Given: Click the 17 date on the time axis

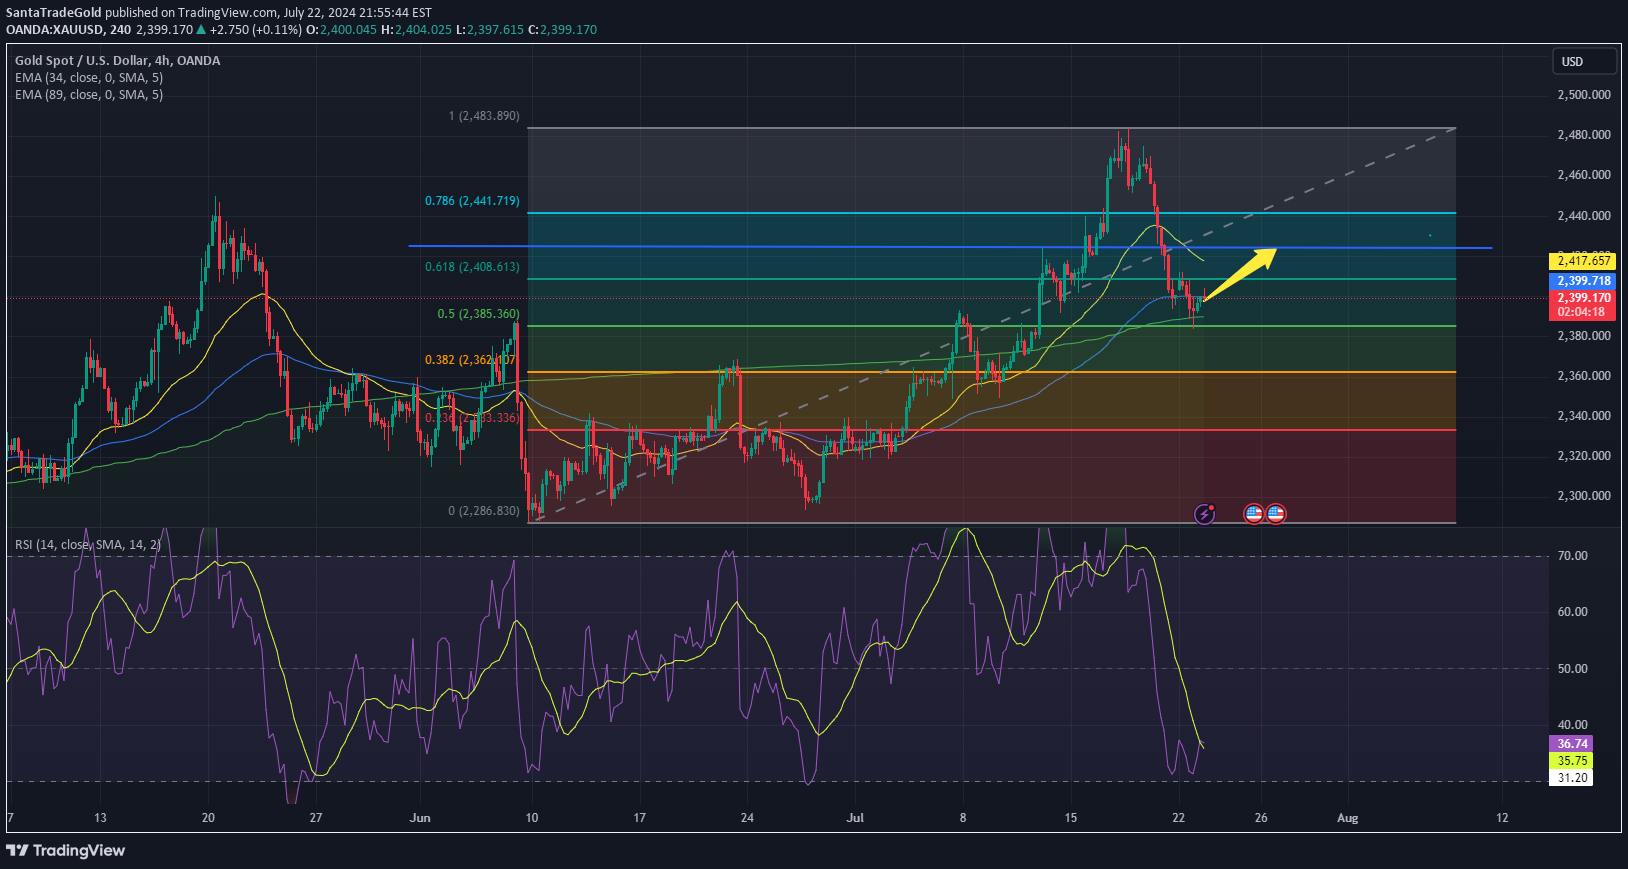Looking at the screenshot, I should pos(639,818).
